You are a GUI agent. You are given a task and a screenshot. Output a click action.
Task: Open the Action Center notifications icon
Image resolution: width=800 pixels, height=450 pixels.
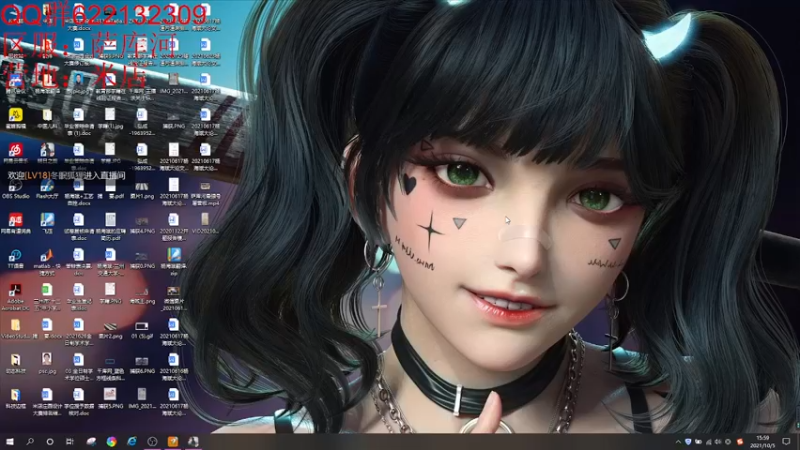tap(786, 442)
